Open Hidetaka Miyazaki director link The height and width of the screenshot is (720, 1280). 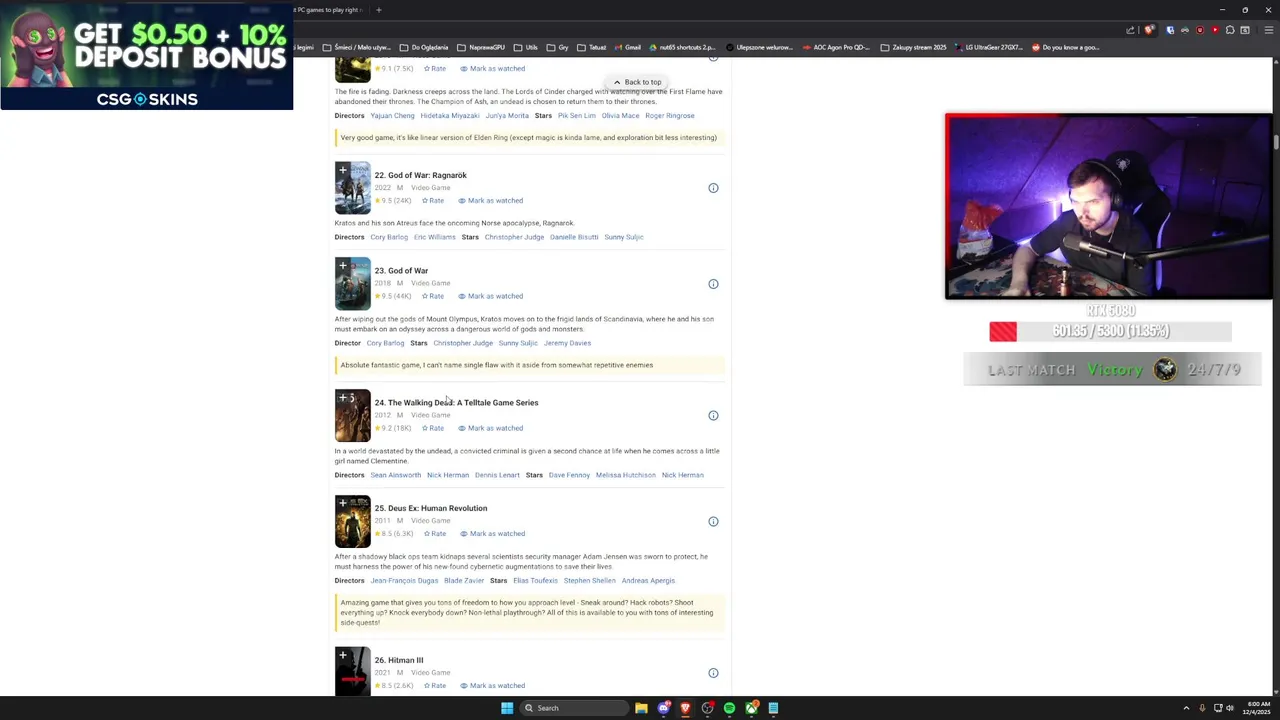(450, 115)
